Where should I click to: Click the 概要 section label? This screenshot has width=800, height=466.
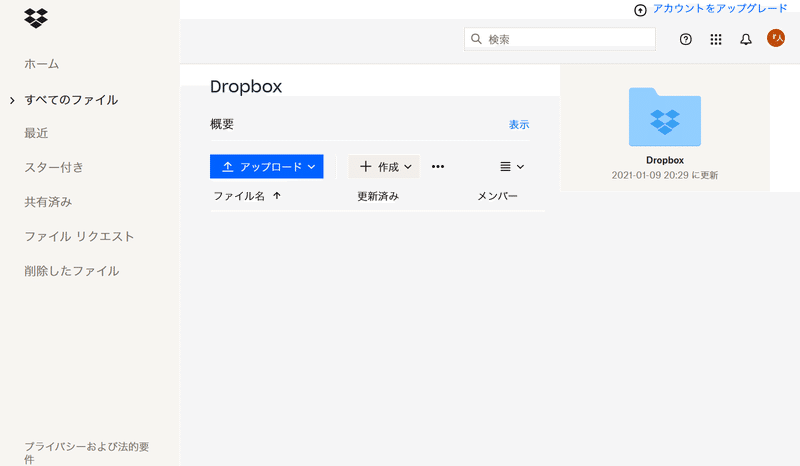pos(222,124)
